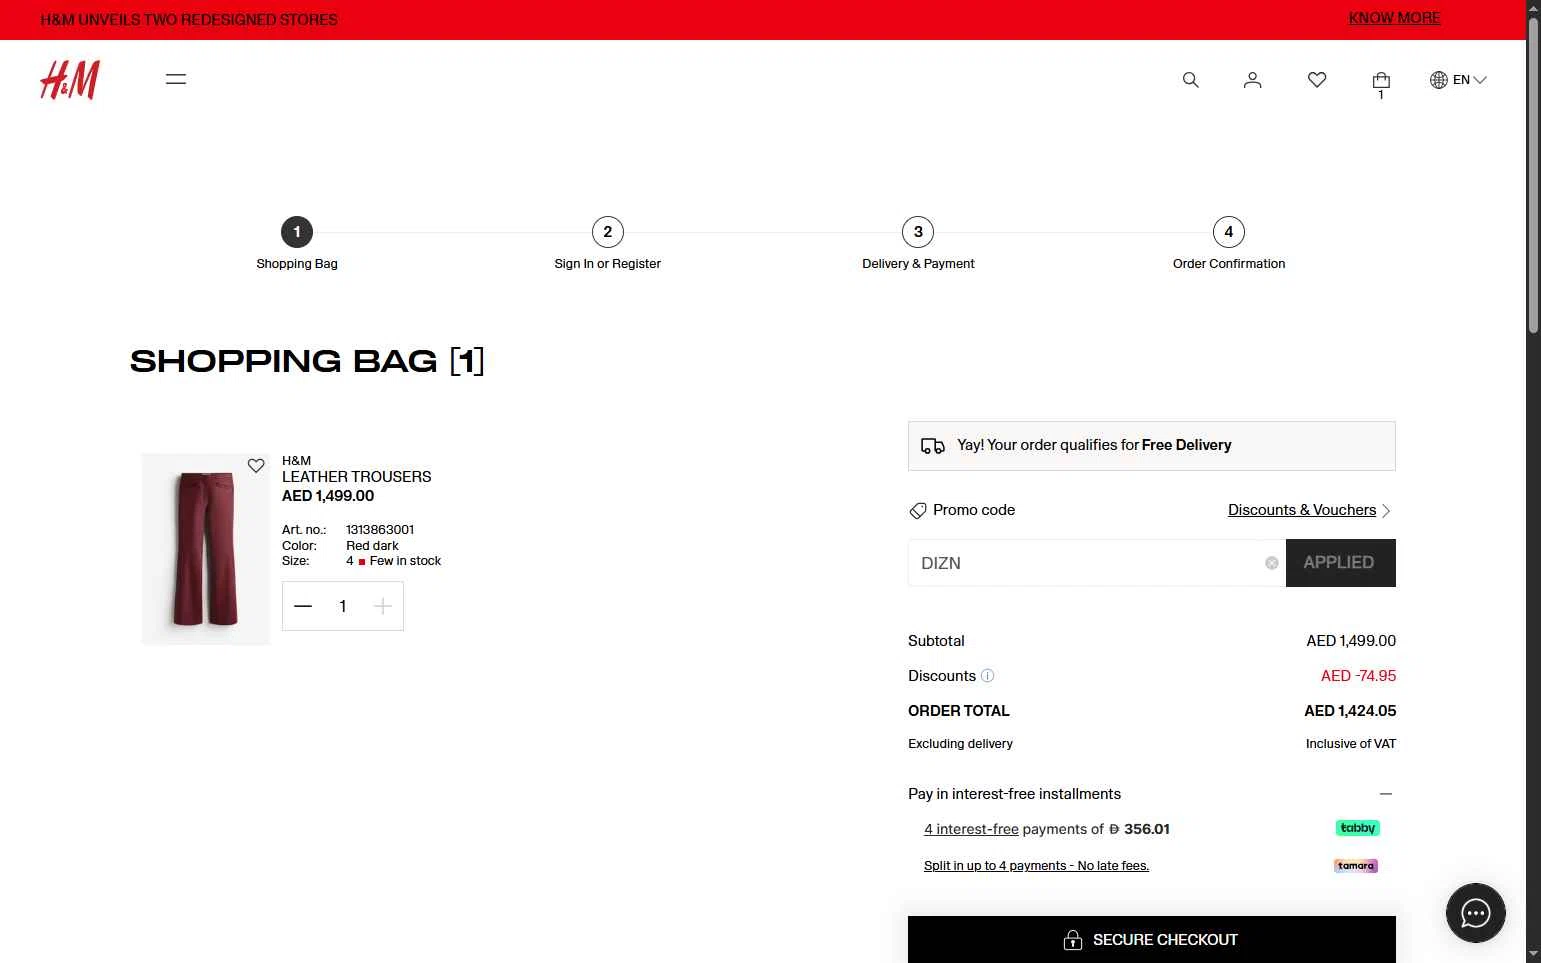
Task: Click the tabby logo badge
Action: [1358, 828]
